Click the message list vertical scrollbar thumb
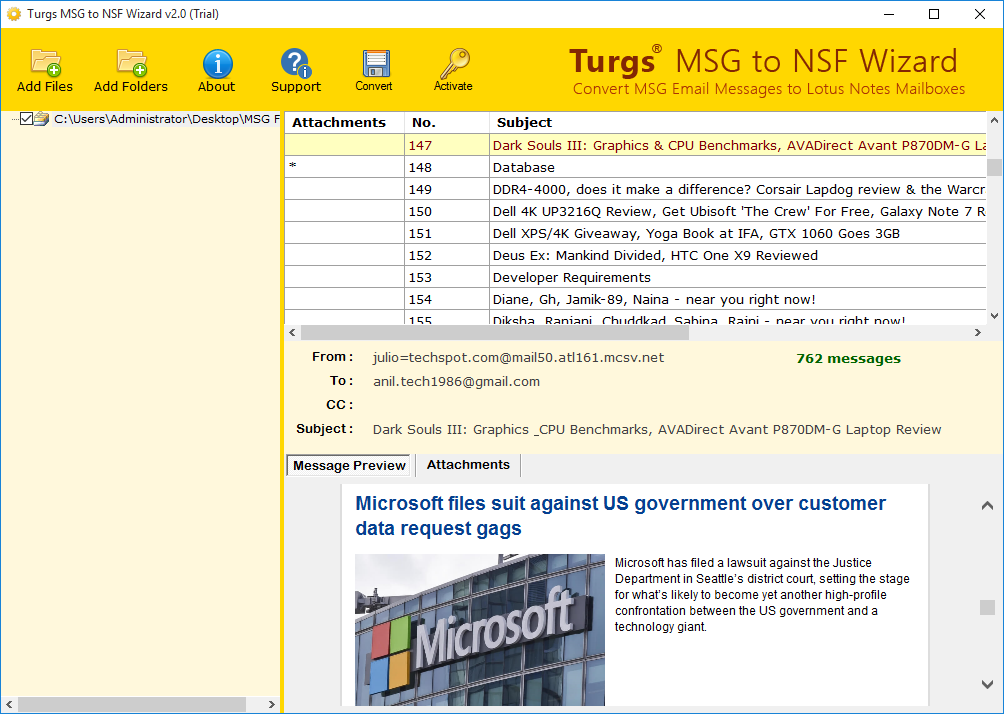Viewport: 1004px width, 714px height. (x=994, y=167)
